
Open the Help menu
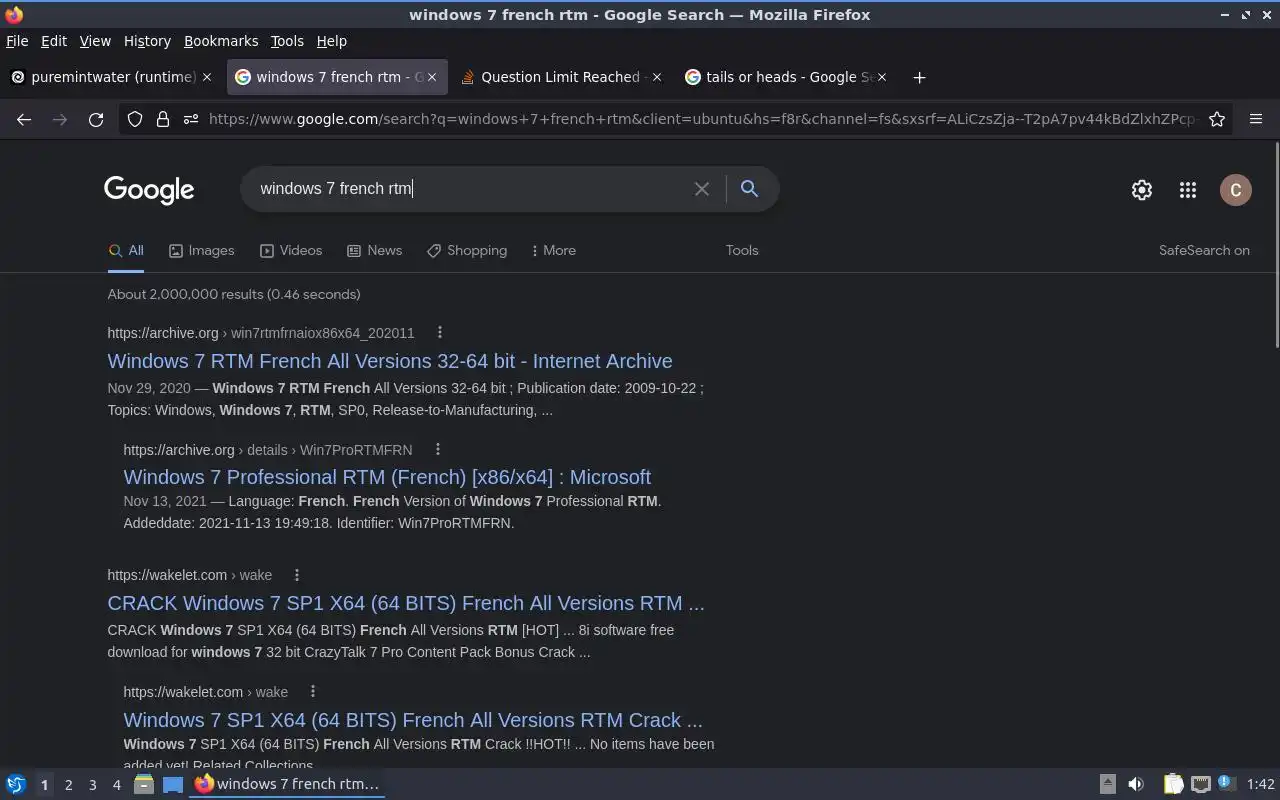coord(332,41)
